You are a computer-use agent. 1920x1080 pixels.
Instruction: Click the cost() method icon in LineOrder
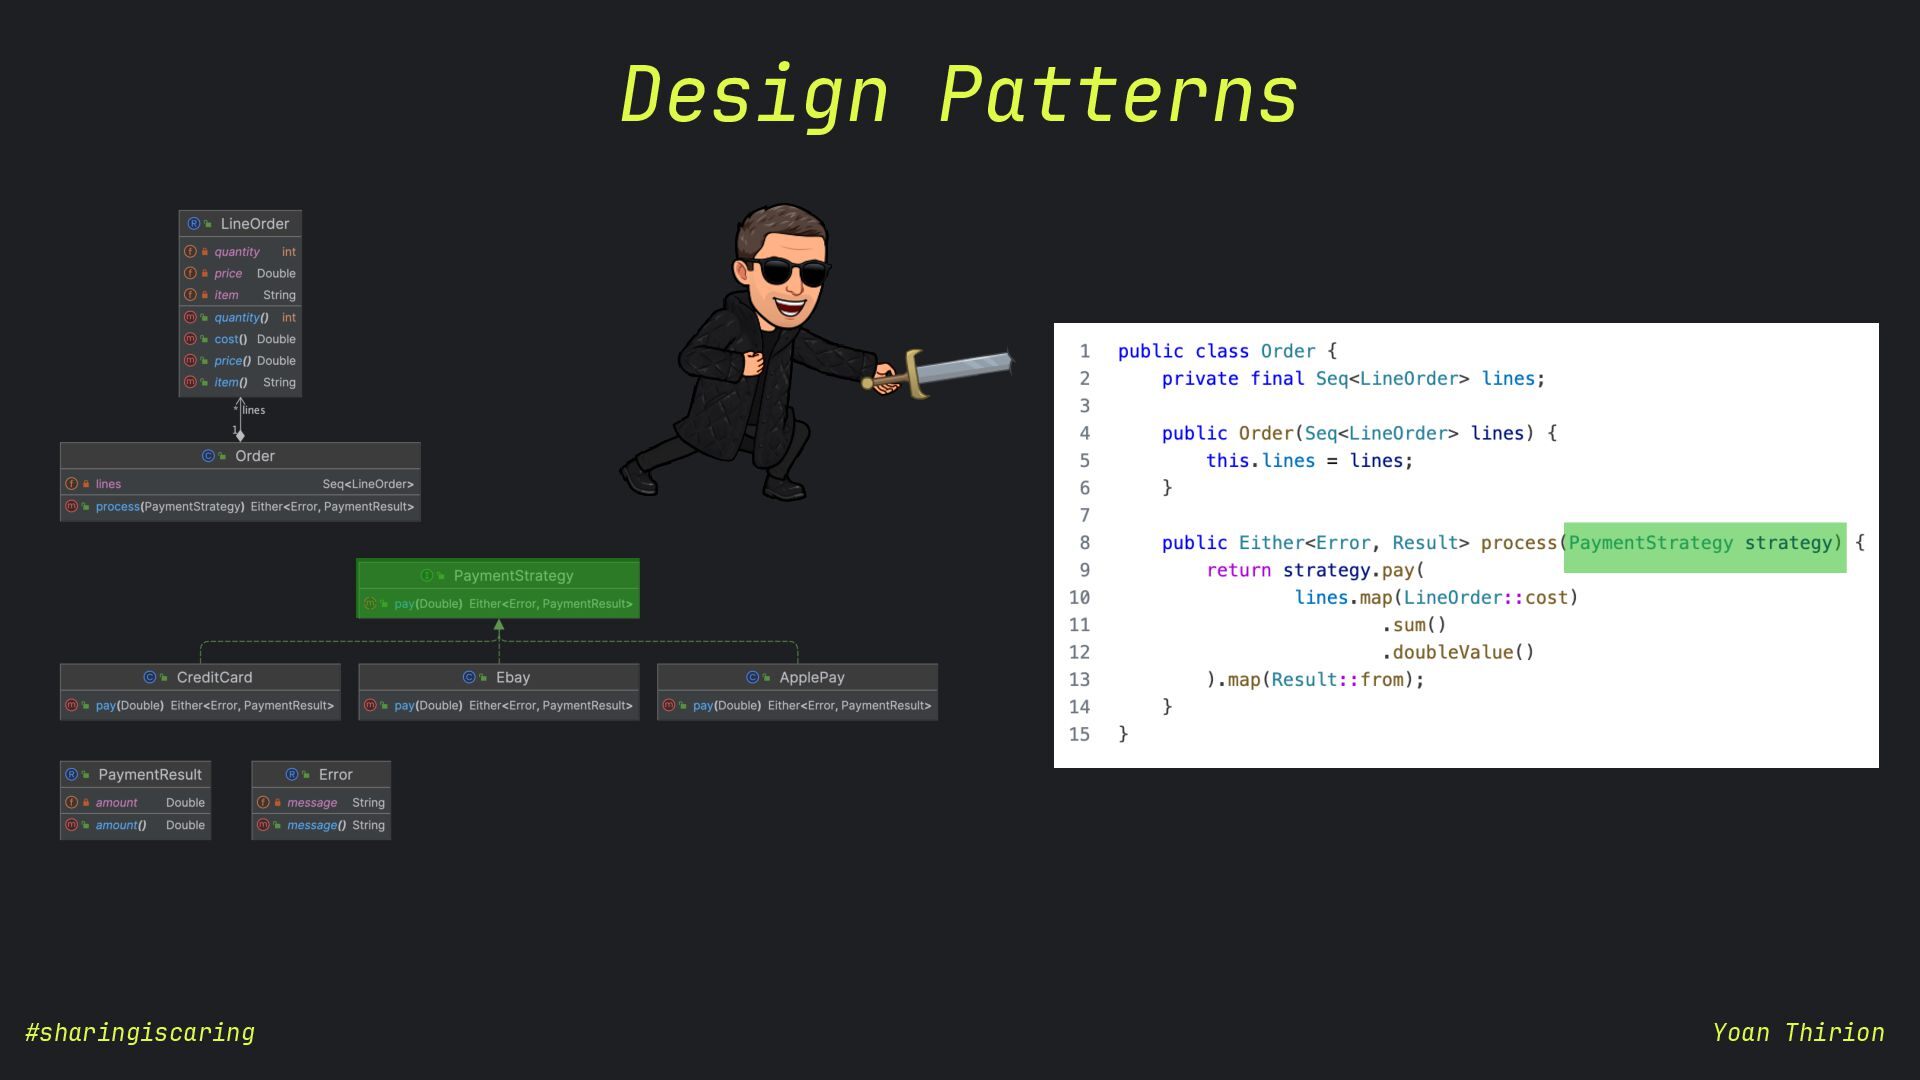pyautogui.click(x=190, y=339)
